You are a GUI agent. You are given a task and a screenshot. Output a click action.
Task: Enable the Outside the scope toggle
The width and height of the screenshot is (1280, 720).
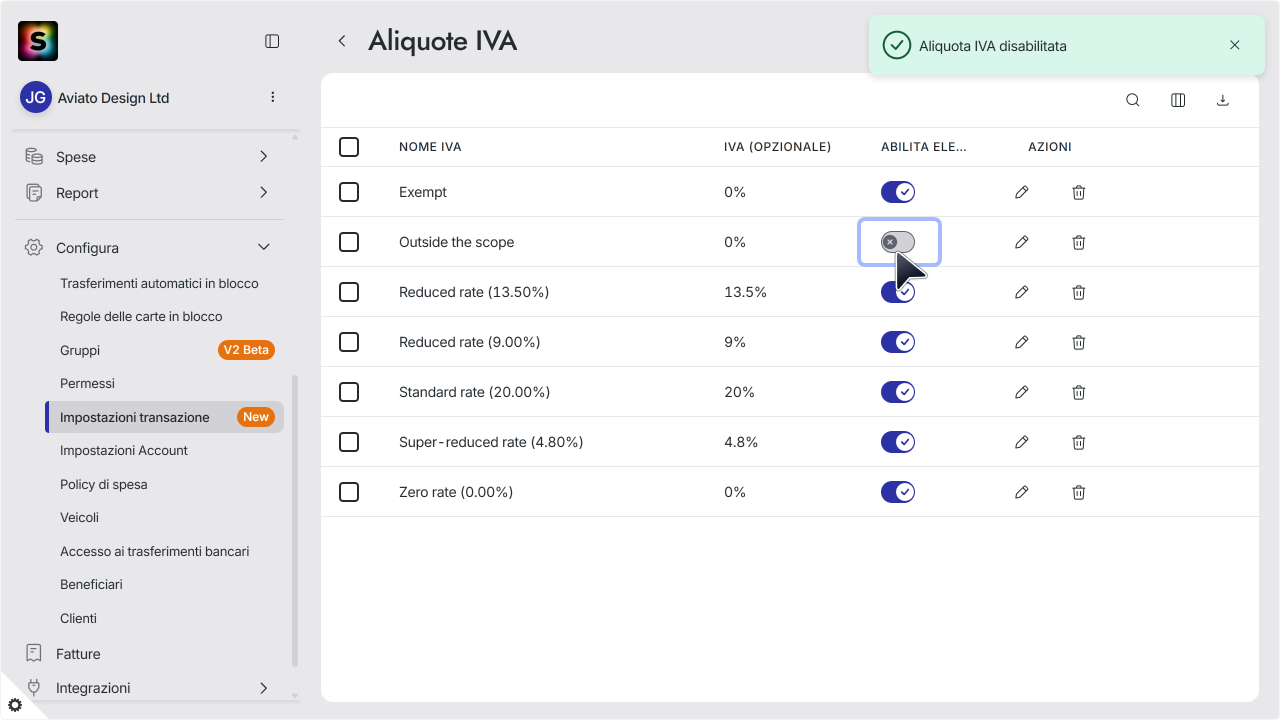[898, 242]
